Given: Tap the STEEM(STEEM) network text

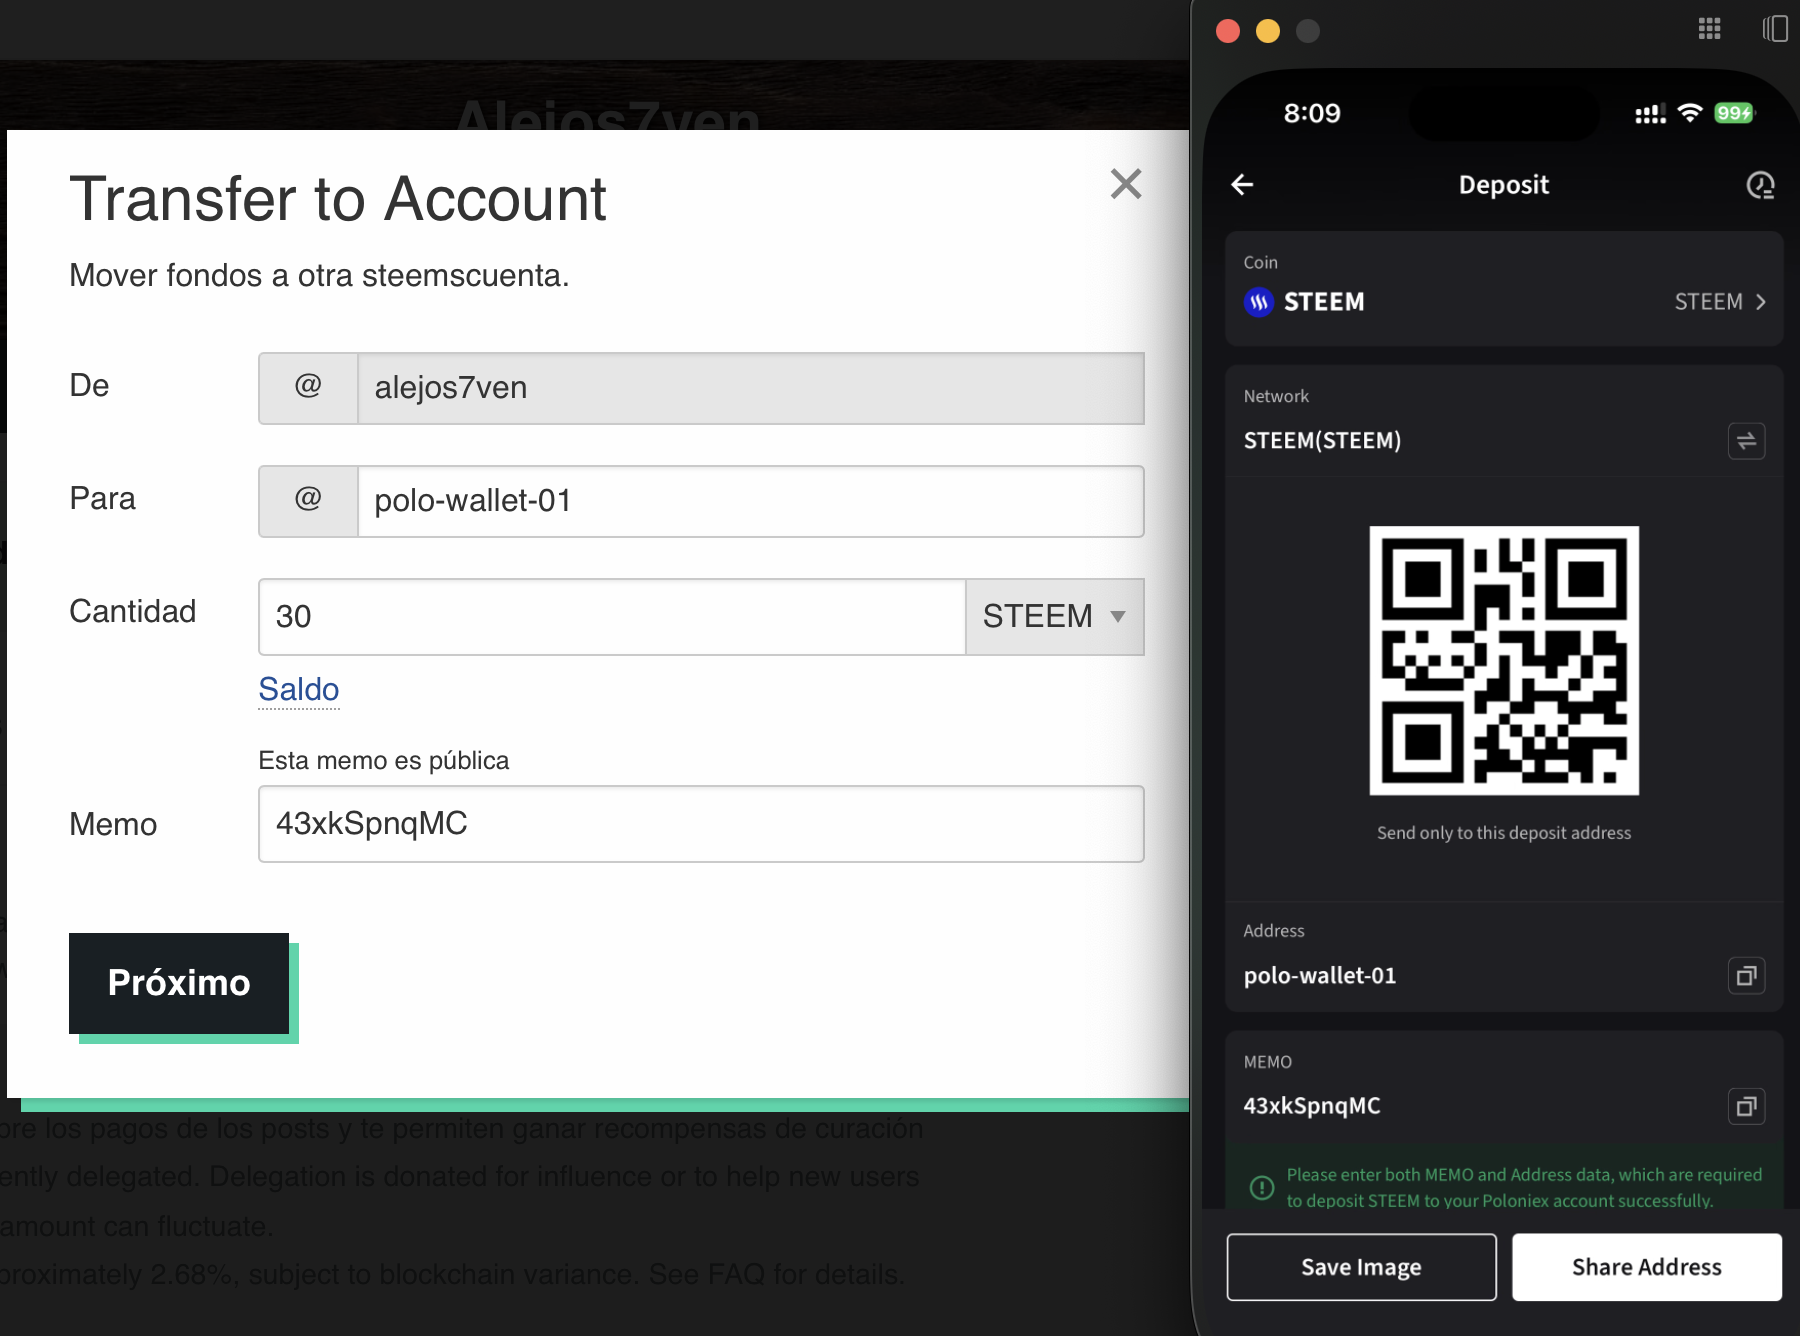Looking at the screenshot, I should coord(1322,441).
